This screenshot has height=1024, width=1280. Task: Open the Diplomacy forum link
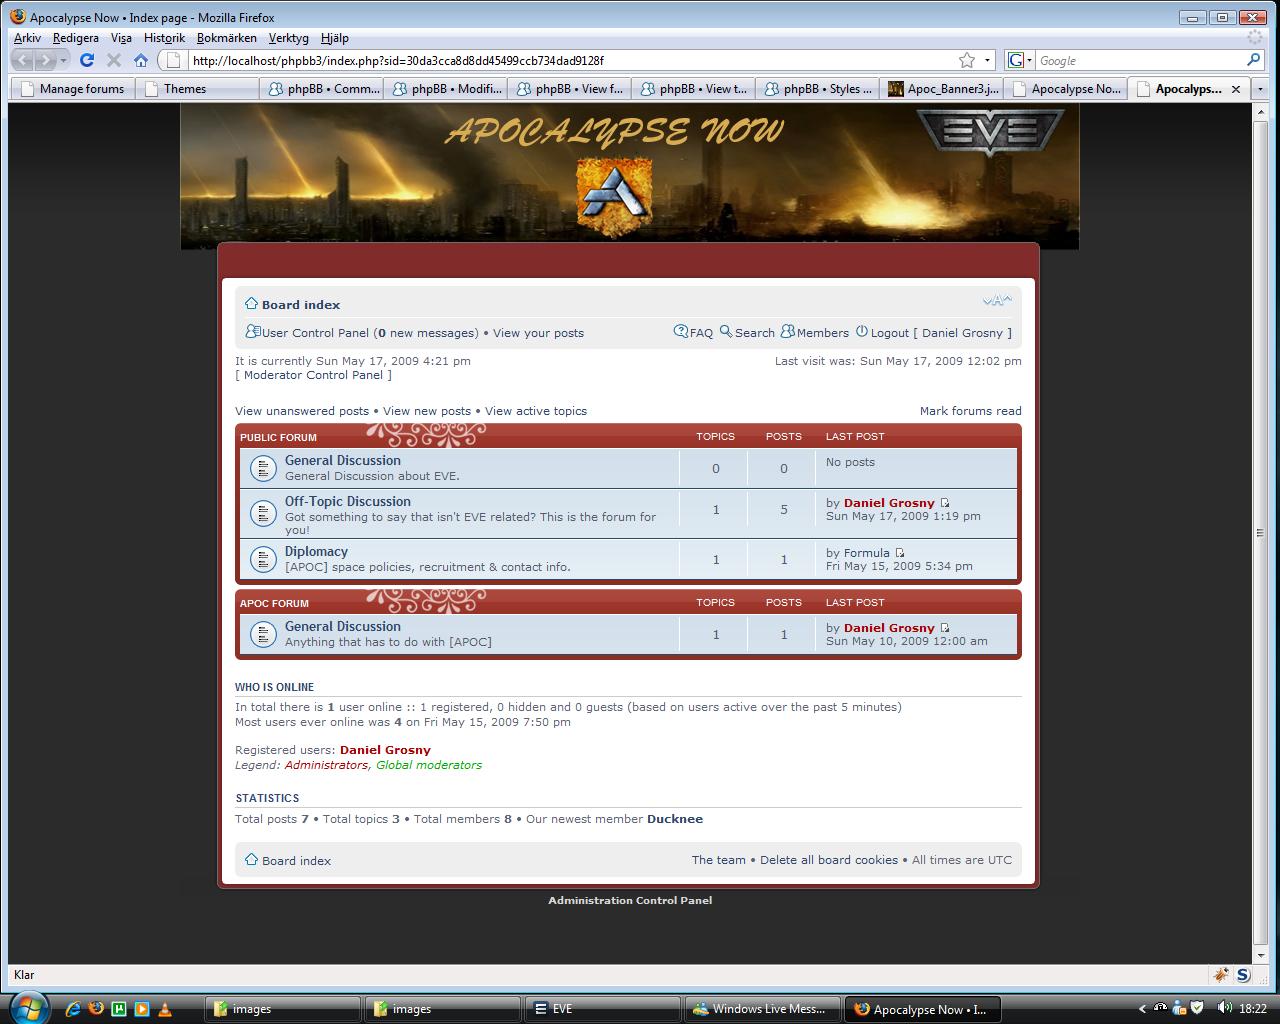(316, 551)
